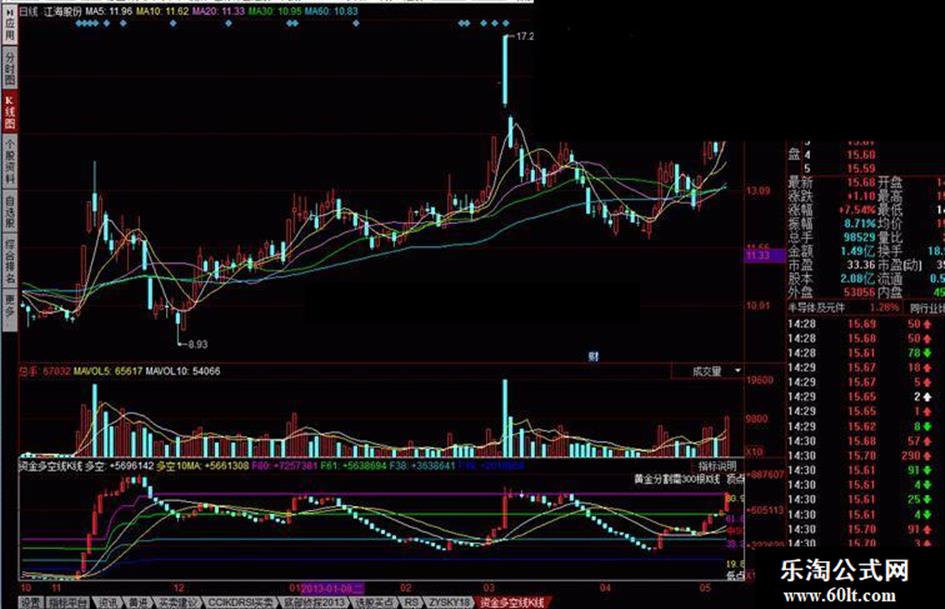This screenshot has width=945, height=609.
Task: Select the 买卖建议 indicator tab
Action: (177, 602)
